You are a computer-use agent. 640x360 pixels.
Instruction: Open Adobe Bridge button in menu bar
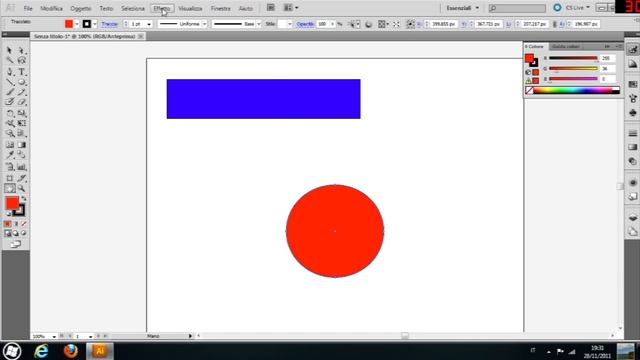[271, 8]
